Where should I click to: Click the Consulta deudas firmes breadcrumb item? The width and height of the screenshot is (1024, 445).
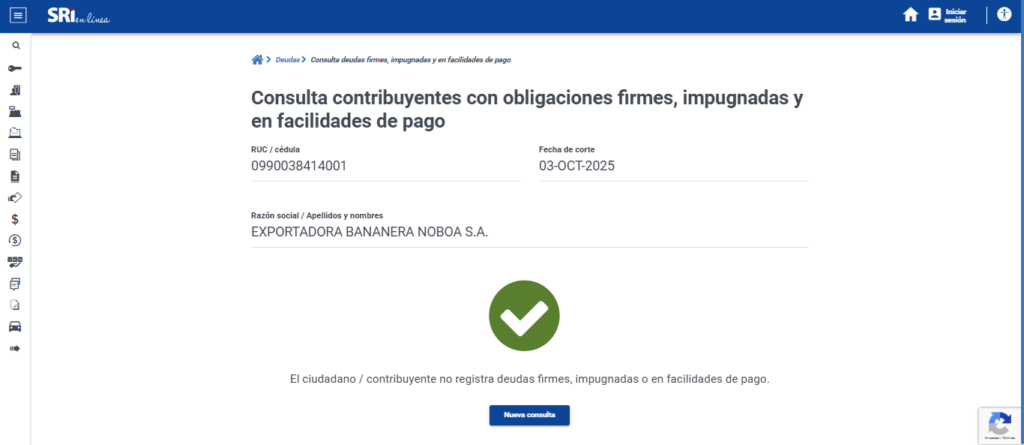411,60
